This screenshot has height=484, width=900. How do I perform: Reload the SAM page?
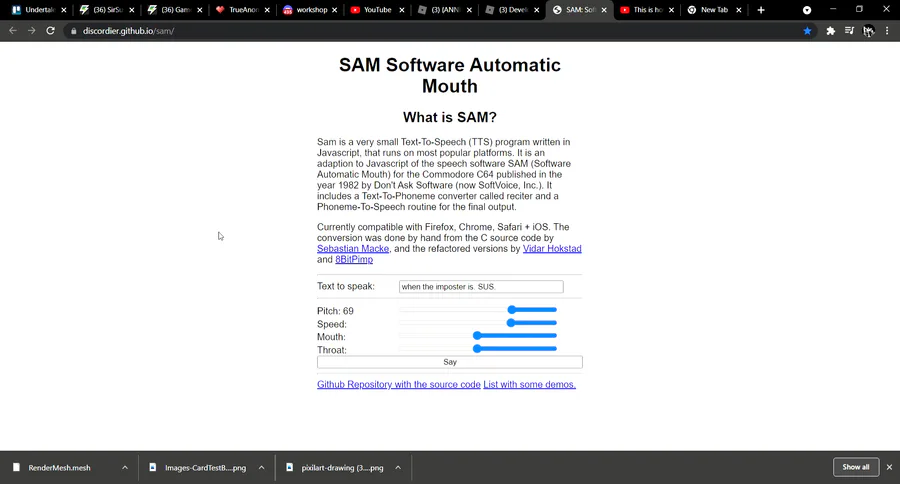click(51, 31)
